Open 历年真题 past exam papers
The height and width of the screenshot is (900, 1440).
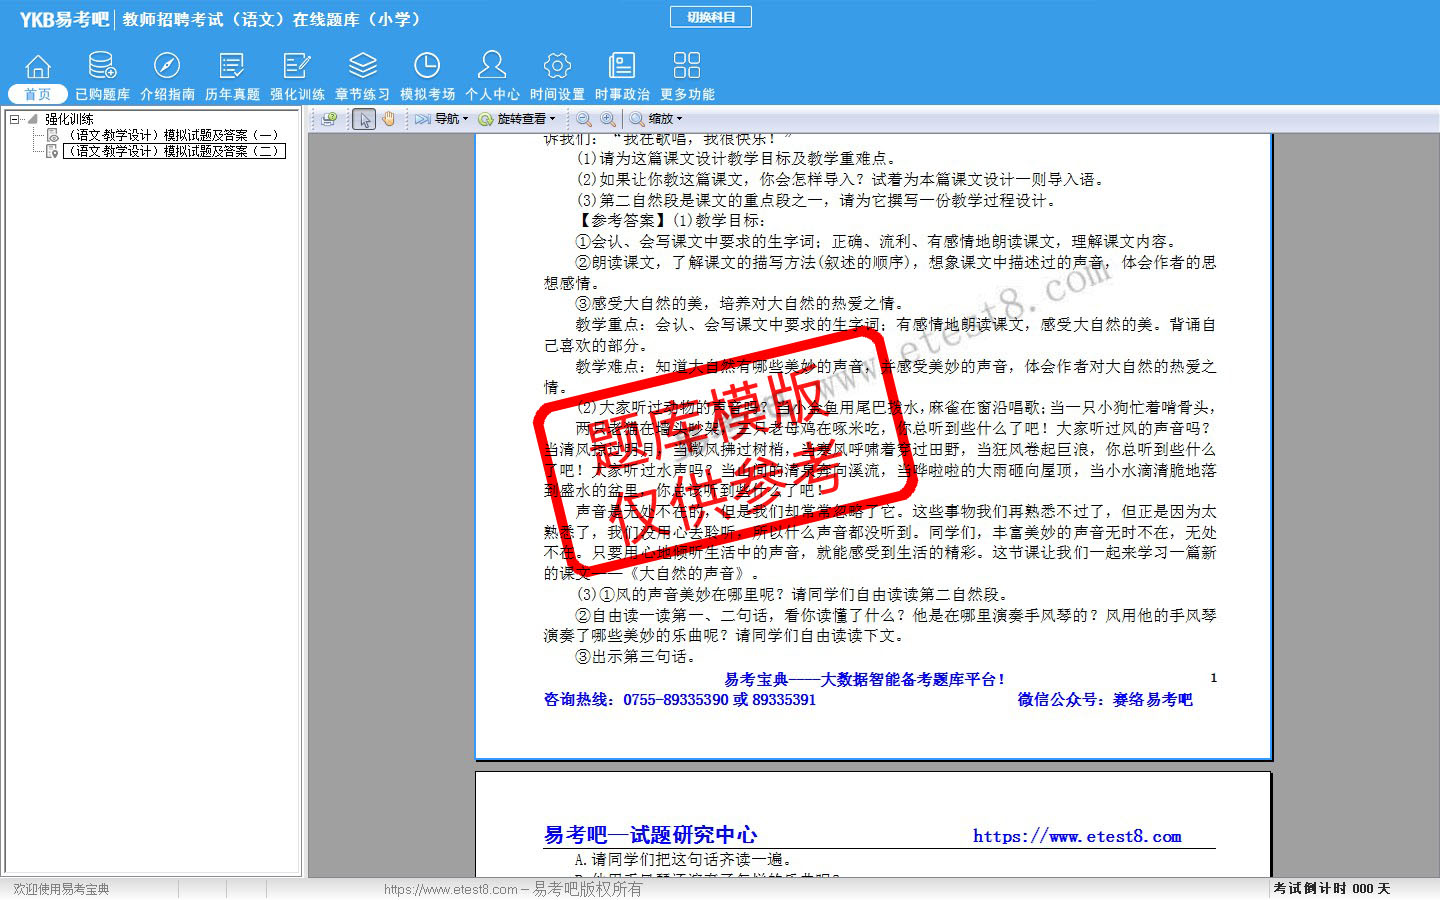pos(232,67)
